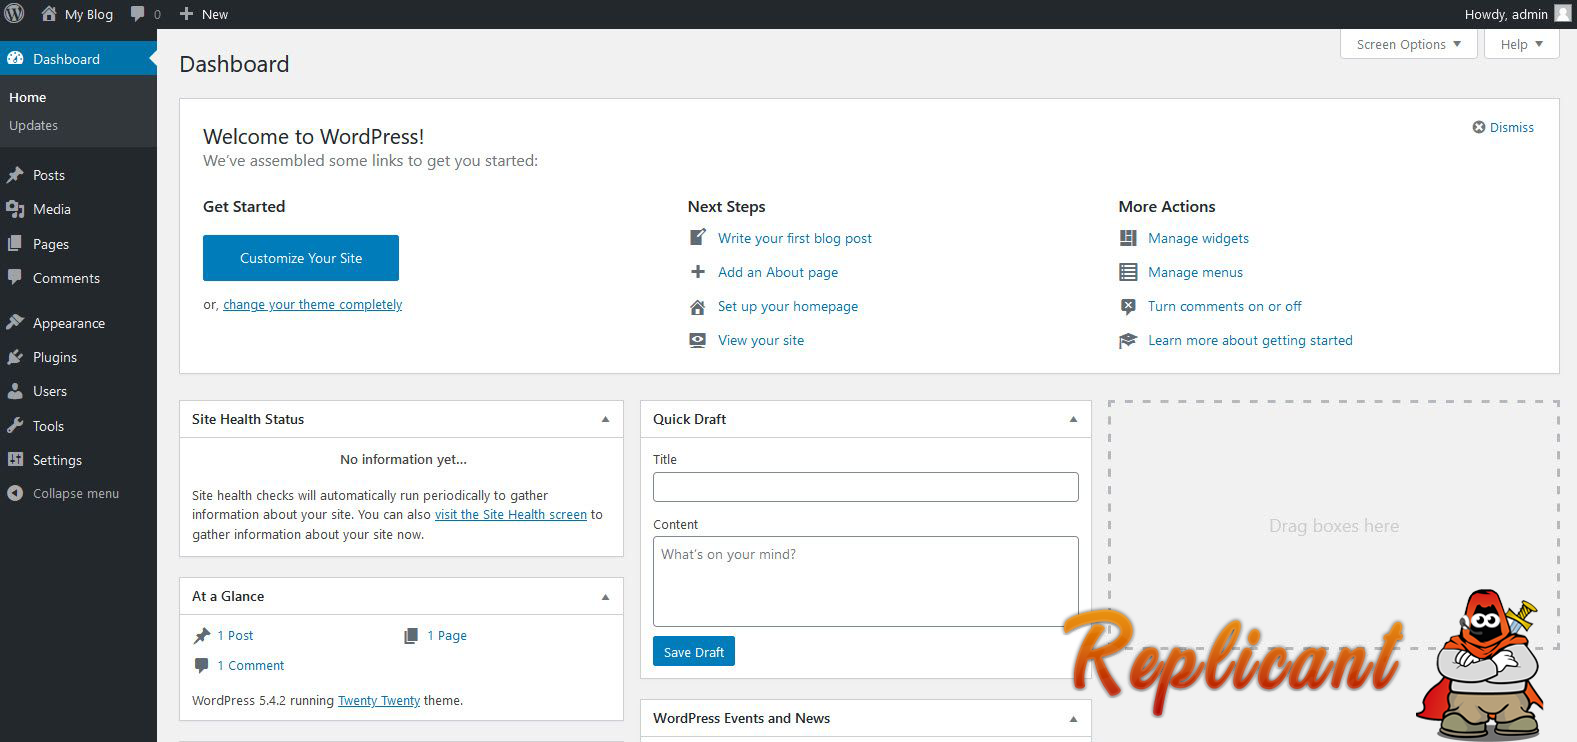Click the Posts pushpin icon in sidebar
Image resolution: width=1577 pixels, height=742 pixels.
tap(15, 175)
